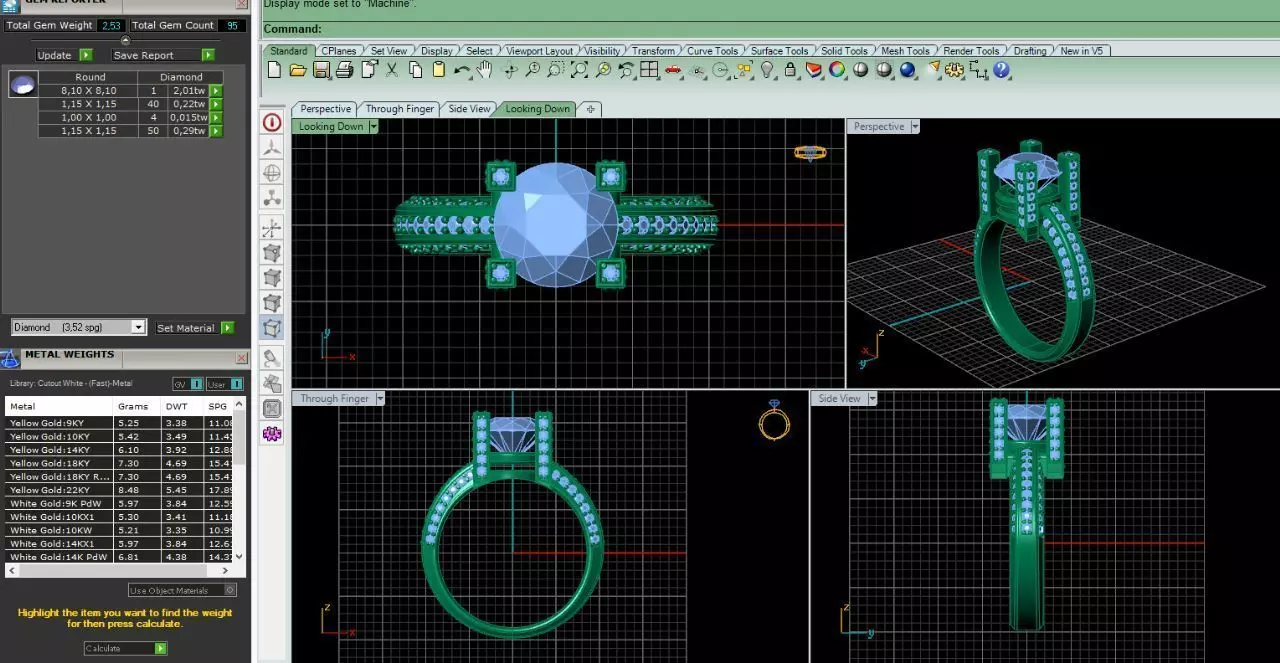Close the Metal Weights panel
This screenshot has width=1280, height=663.
point(241,357)
